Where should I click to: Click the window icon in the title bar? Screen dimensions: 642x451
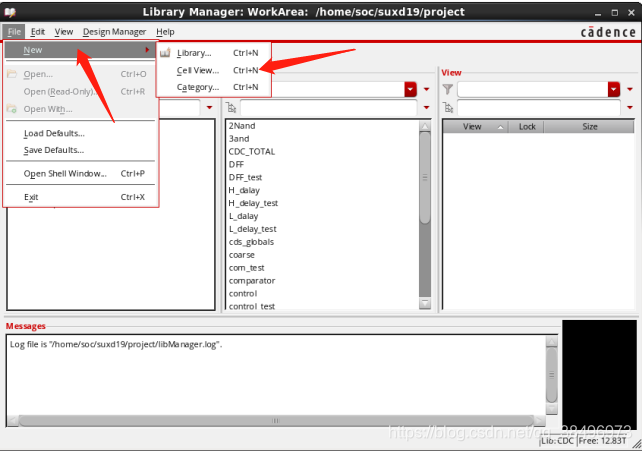coord(11,11)
